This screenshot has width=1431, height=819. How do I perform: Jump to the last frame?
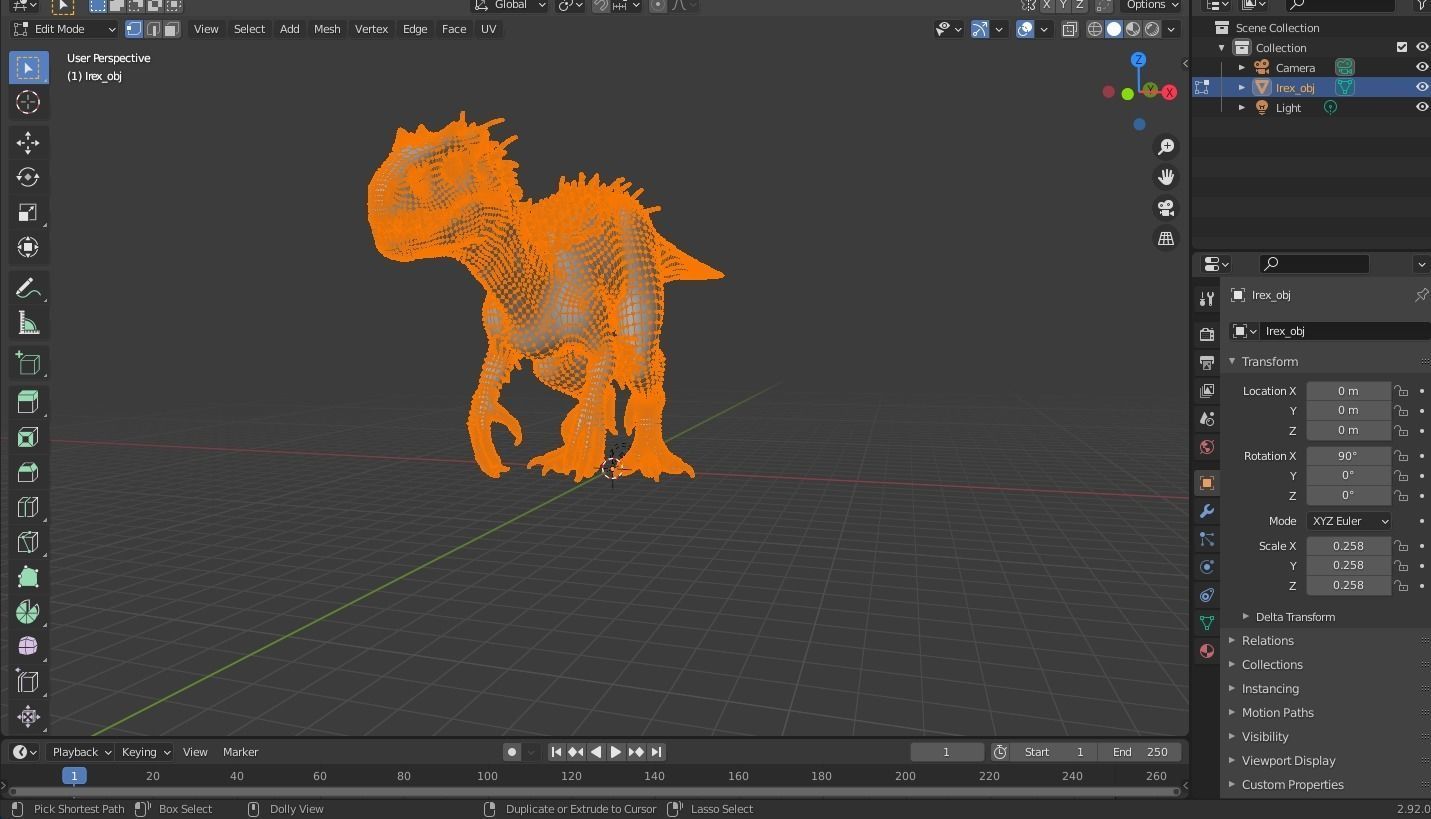tap(656, 752)
